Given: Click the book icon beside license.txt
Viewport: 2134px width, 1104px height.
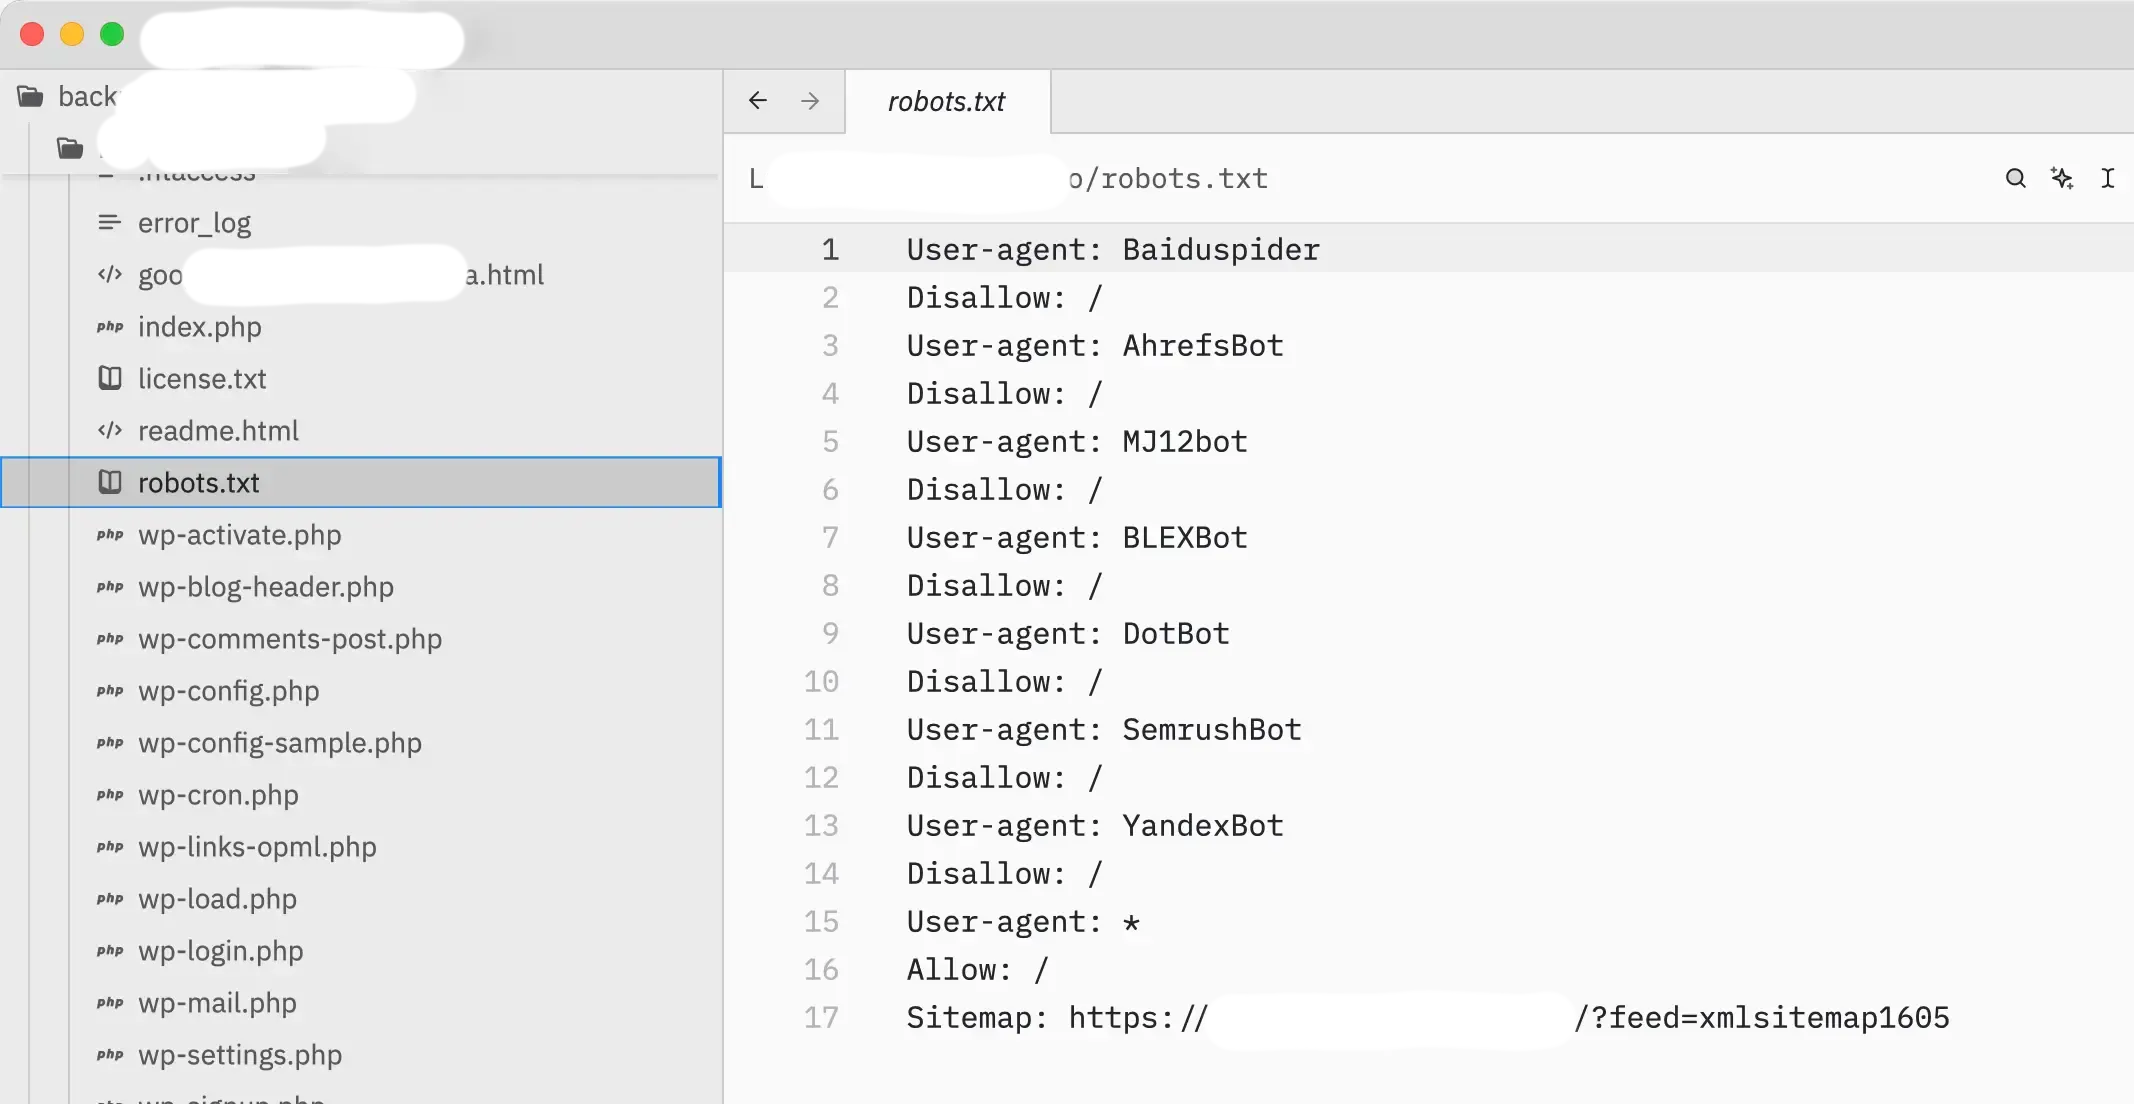Looking at the screenshot, I should click(110, 379).
